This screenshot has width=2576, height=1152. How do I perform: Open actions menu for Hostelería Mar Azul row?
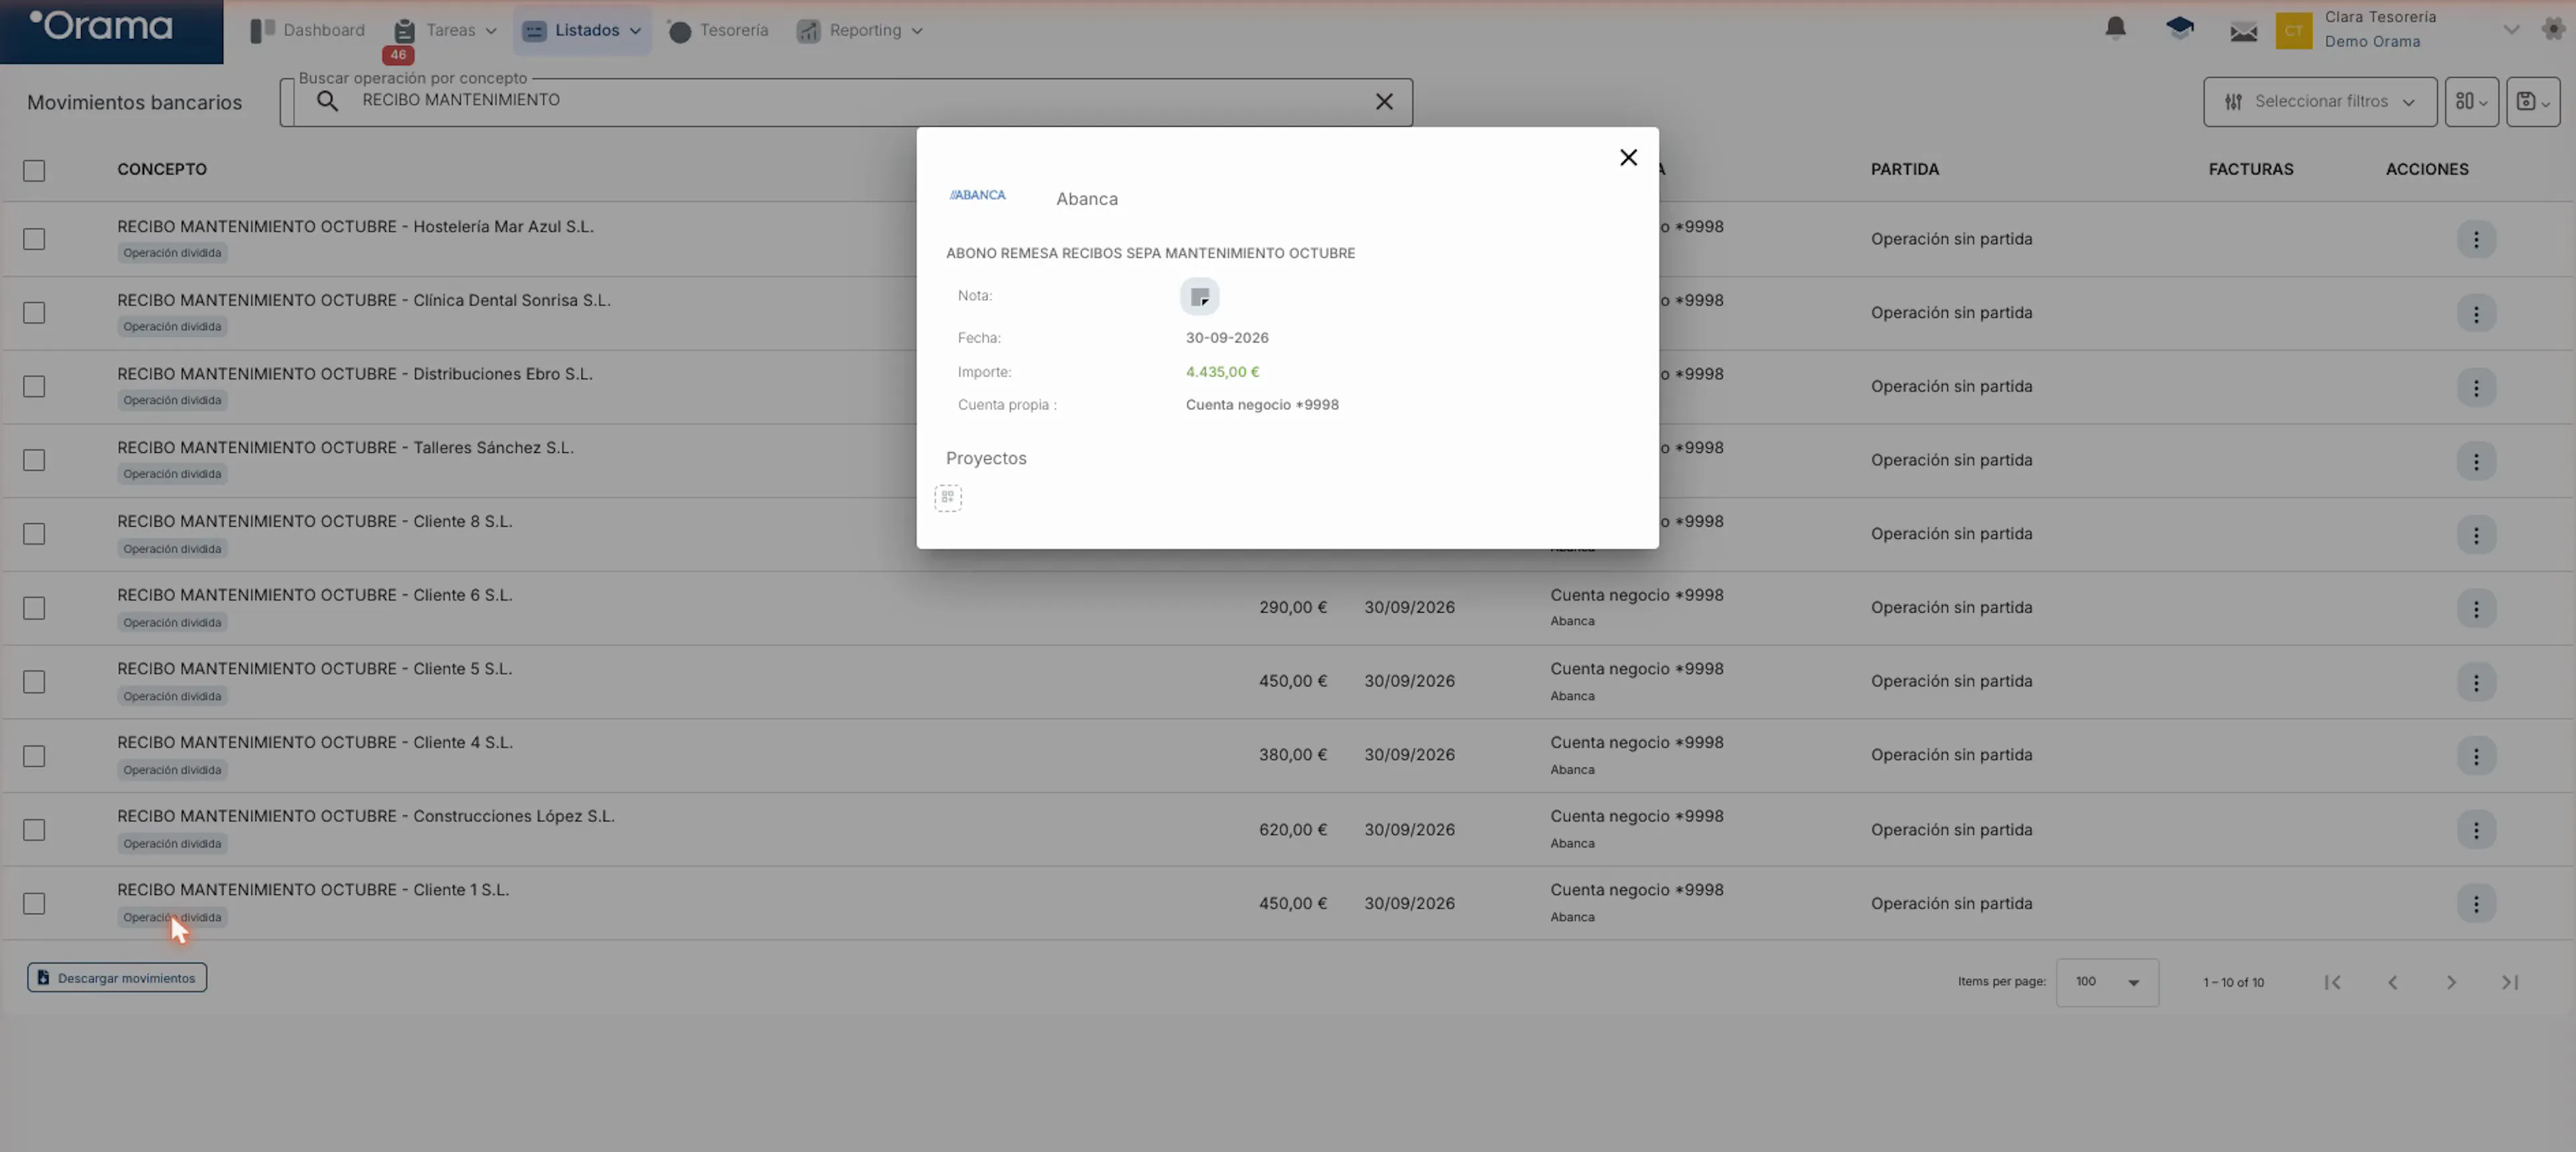[2475, 239]
